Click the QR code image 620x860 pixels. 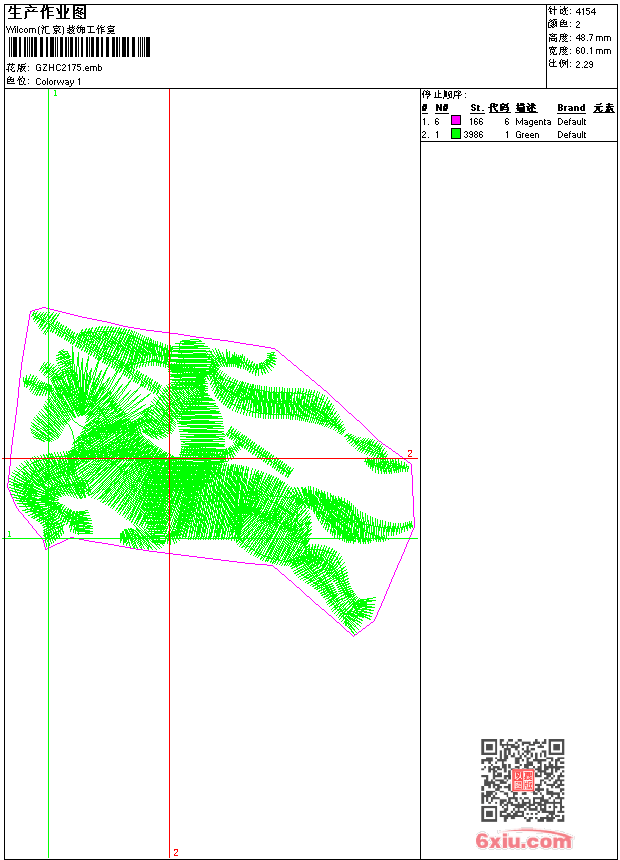tap(522, 780)
